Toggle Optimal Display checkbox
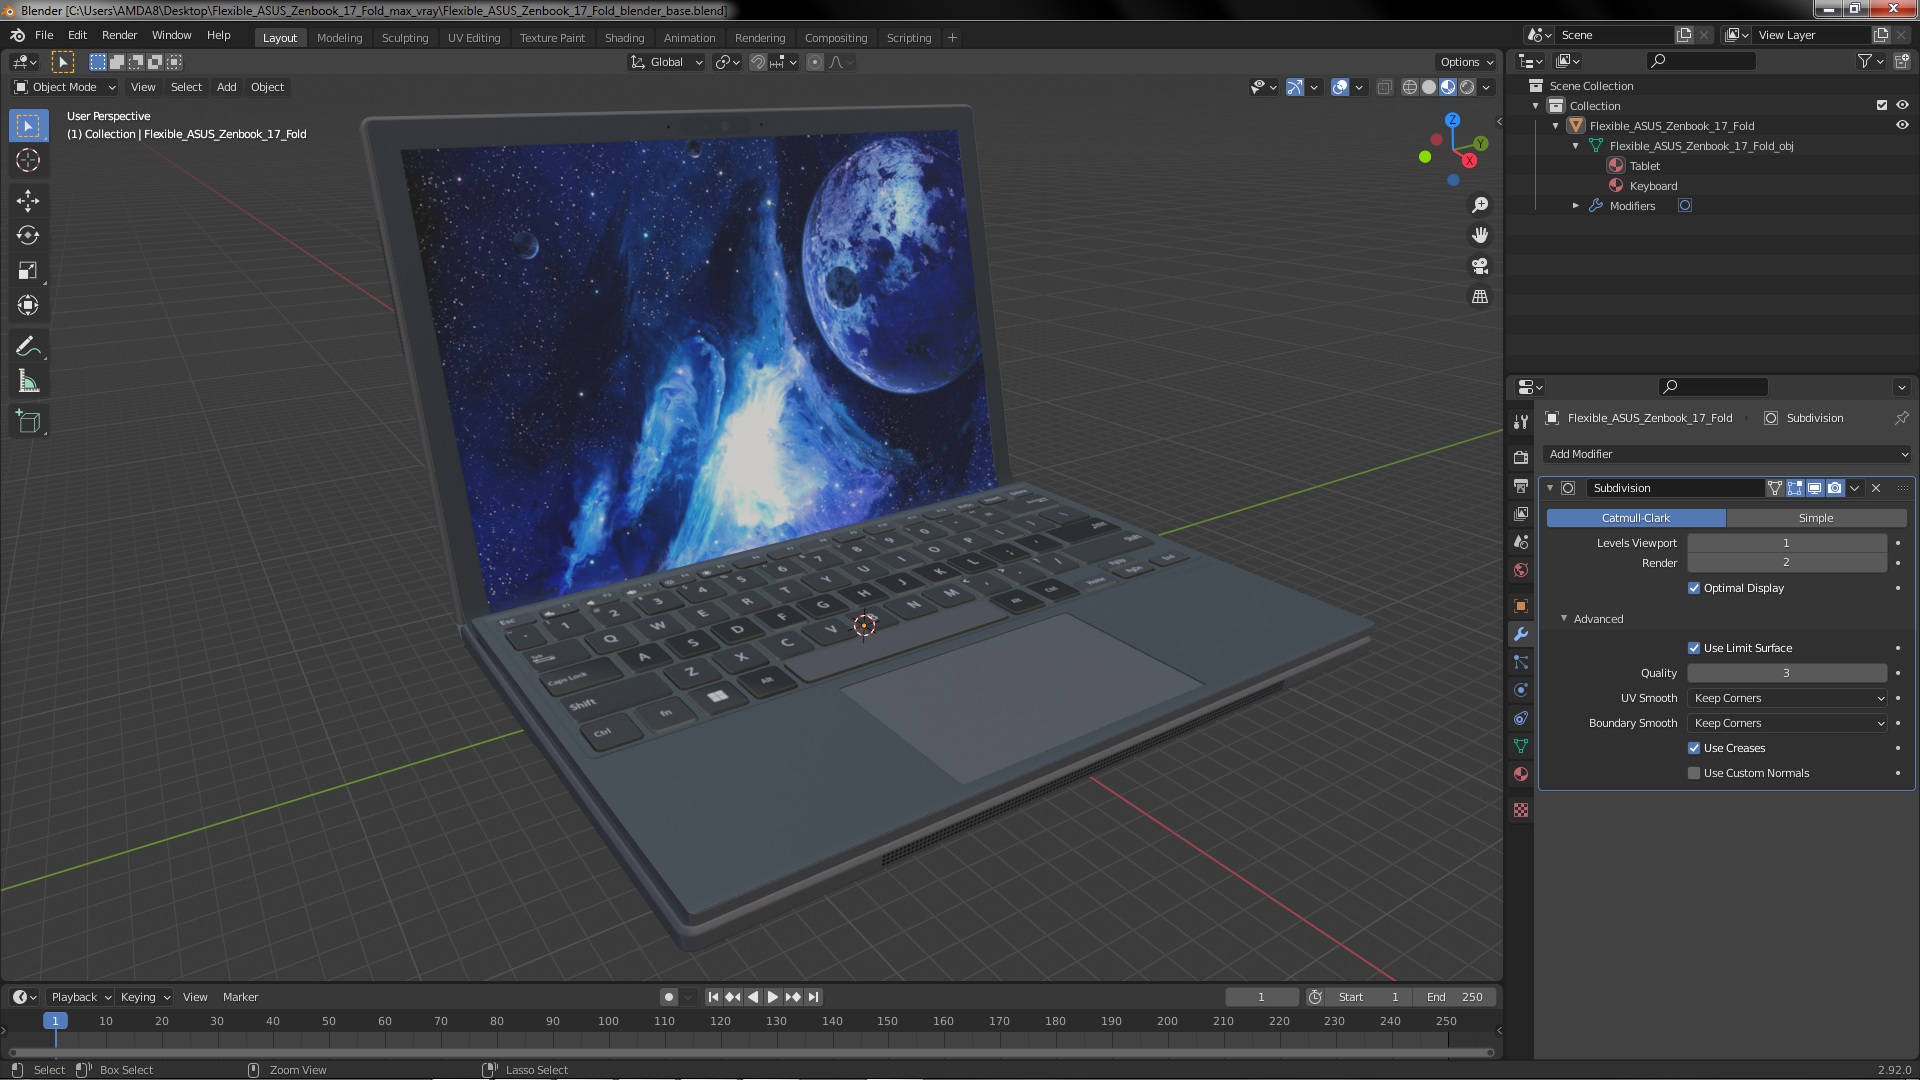1920x1080 pixels. click(1694, 588)
